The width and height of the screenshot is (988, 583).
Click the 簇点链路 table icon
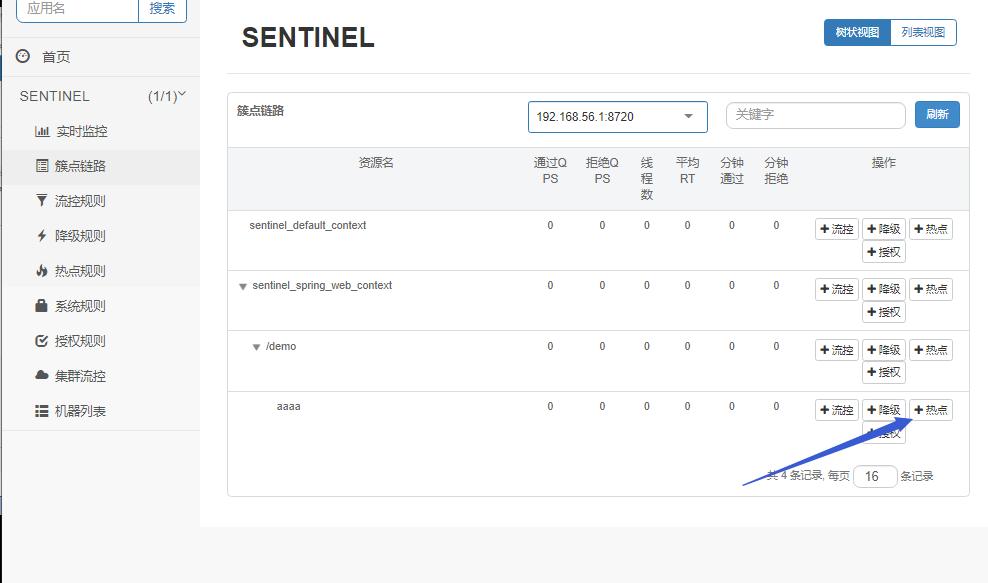(x=42, y=166)
